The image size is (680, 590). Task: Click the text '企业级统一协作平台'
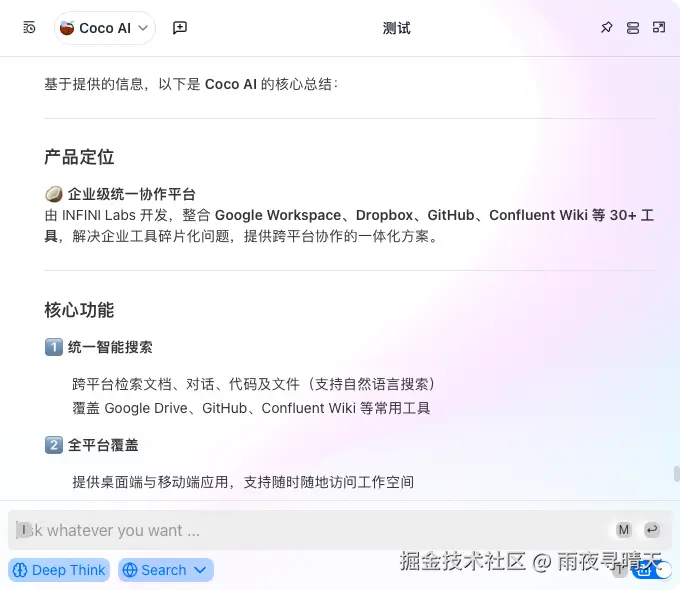click(132, 194)
